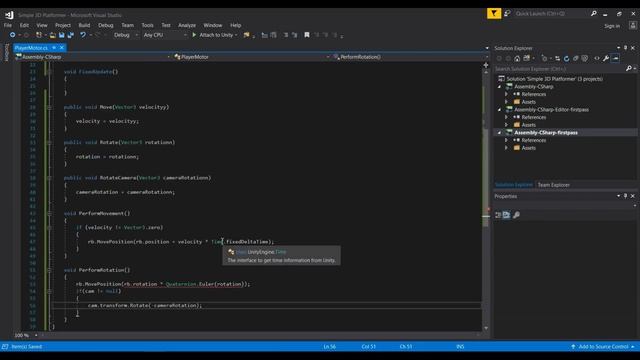
Task: Click the Collapse All icon in Solution Explorer
Action: pyautogui.click(x=576, y=58)
